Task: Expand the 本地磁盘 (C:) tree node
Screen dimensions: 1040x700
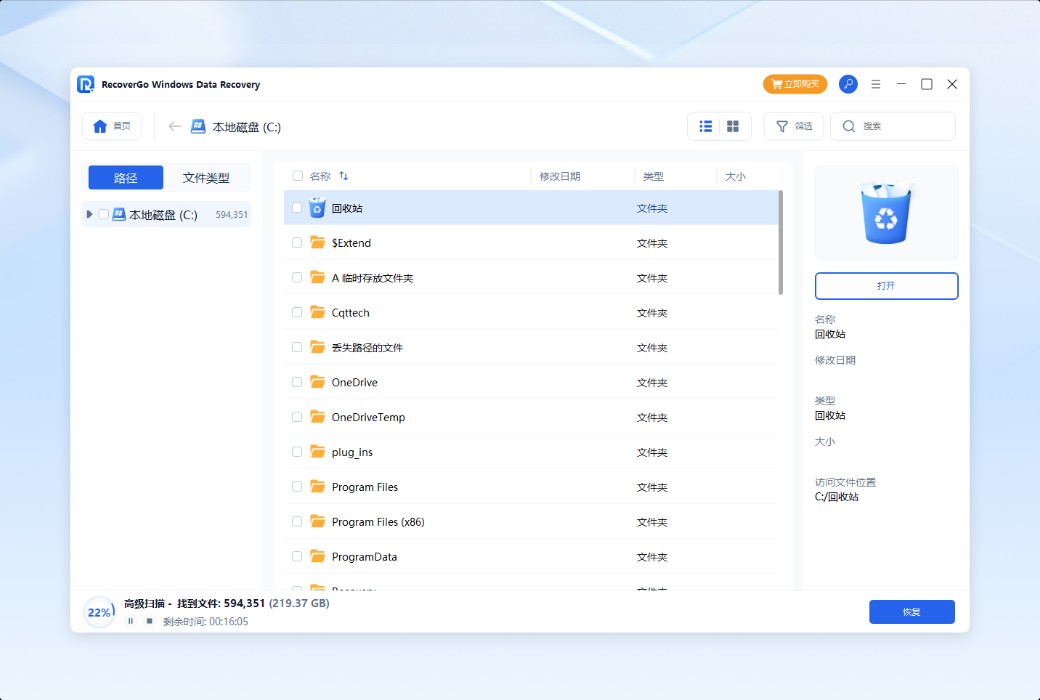Action: click(x=88, y=214)
